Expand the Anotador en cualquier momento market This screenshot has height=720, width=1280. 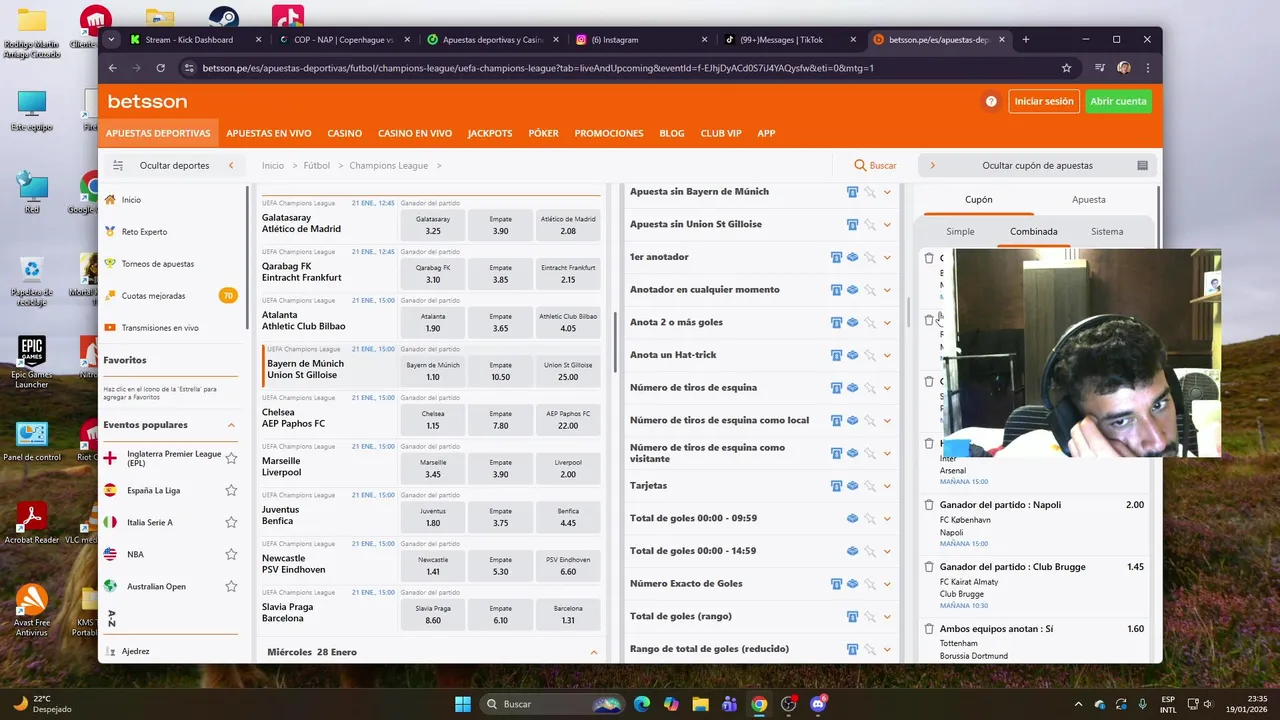point(887,290)
